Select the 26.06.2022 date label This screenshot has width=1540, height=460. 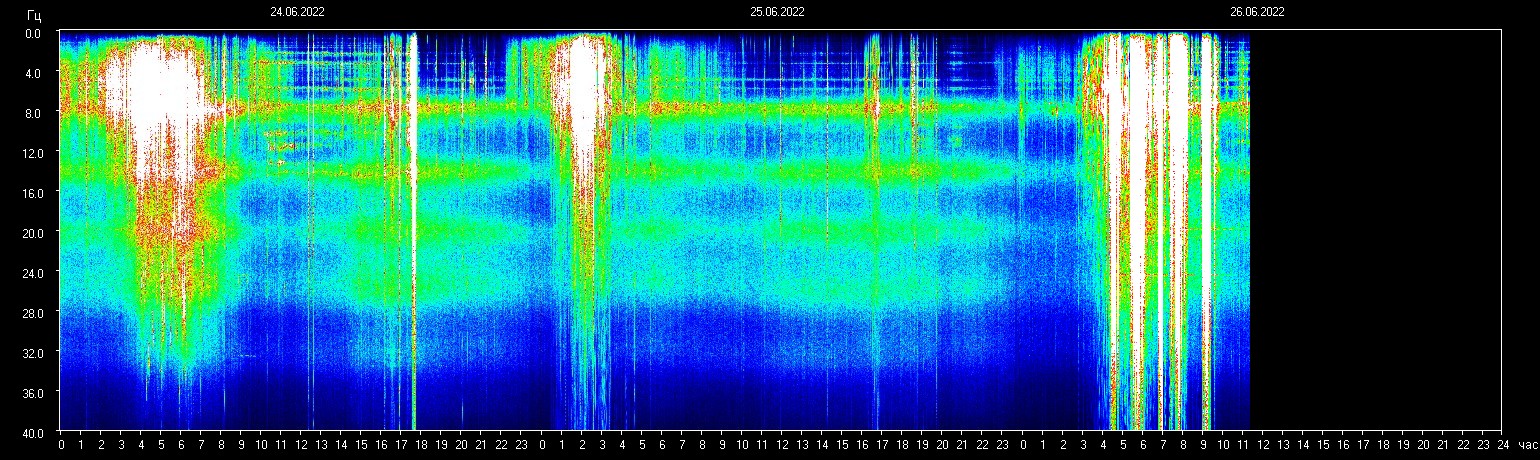pyautogui.click(x=1257, y=13)
